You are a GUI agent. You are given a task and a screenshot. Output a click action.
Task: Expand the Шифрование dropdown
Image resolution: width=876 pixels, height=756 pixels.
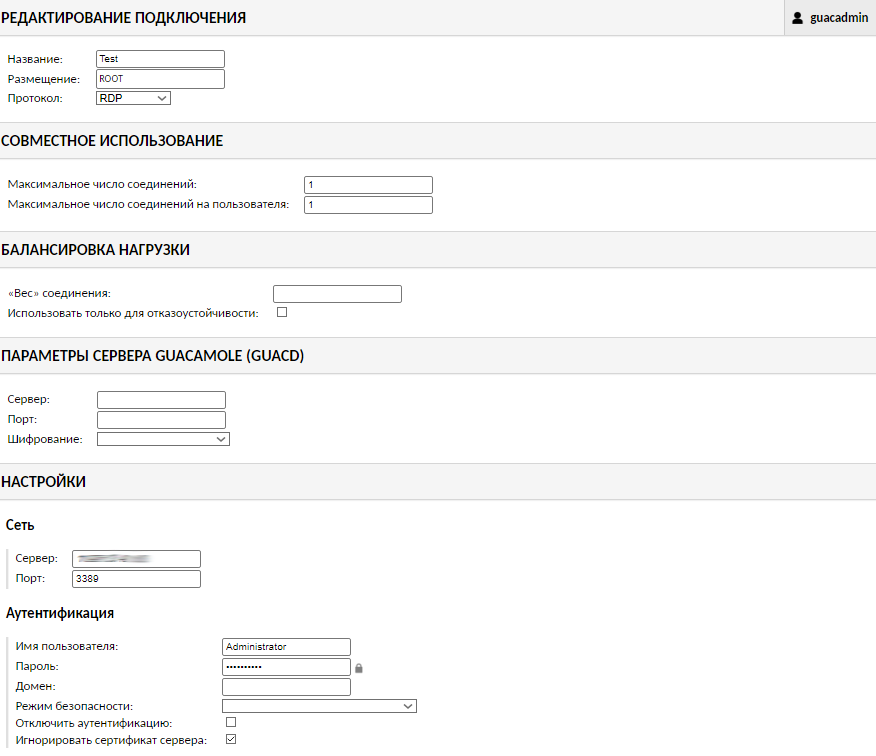163,438
